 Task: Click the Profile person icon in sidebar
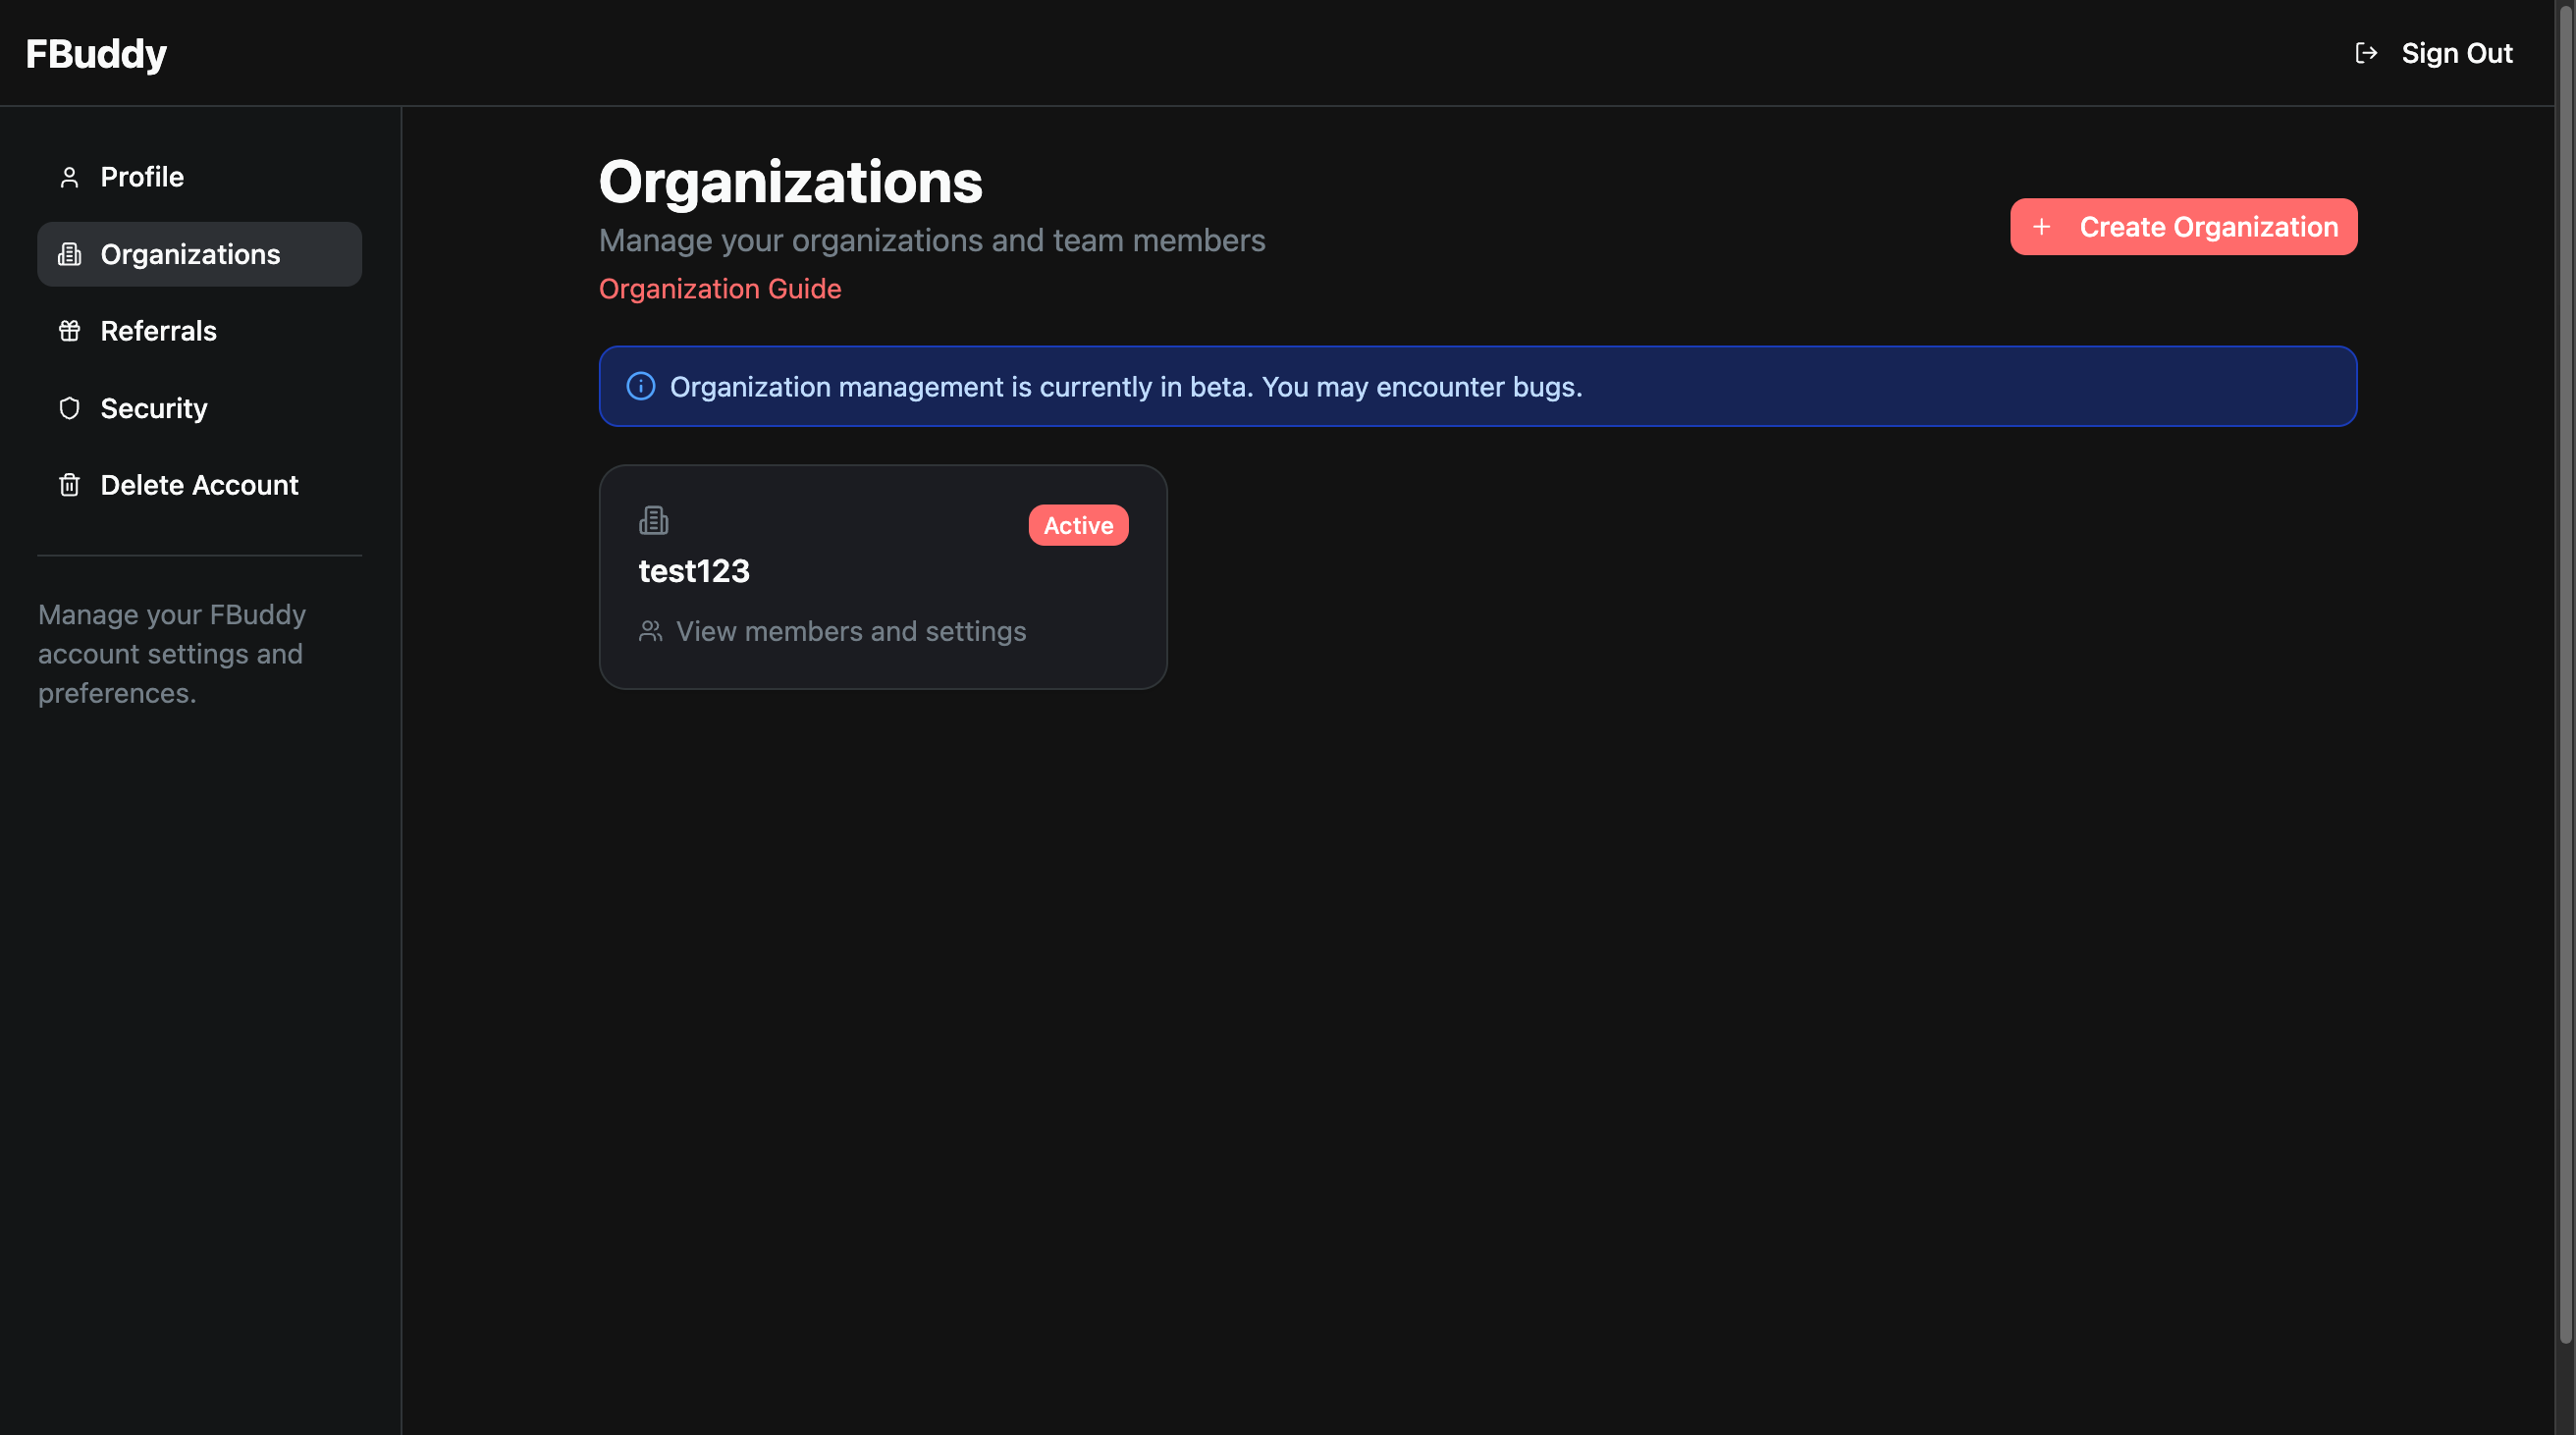point(69,178)
